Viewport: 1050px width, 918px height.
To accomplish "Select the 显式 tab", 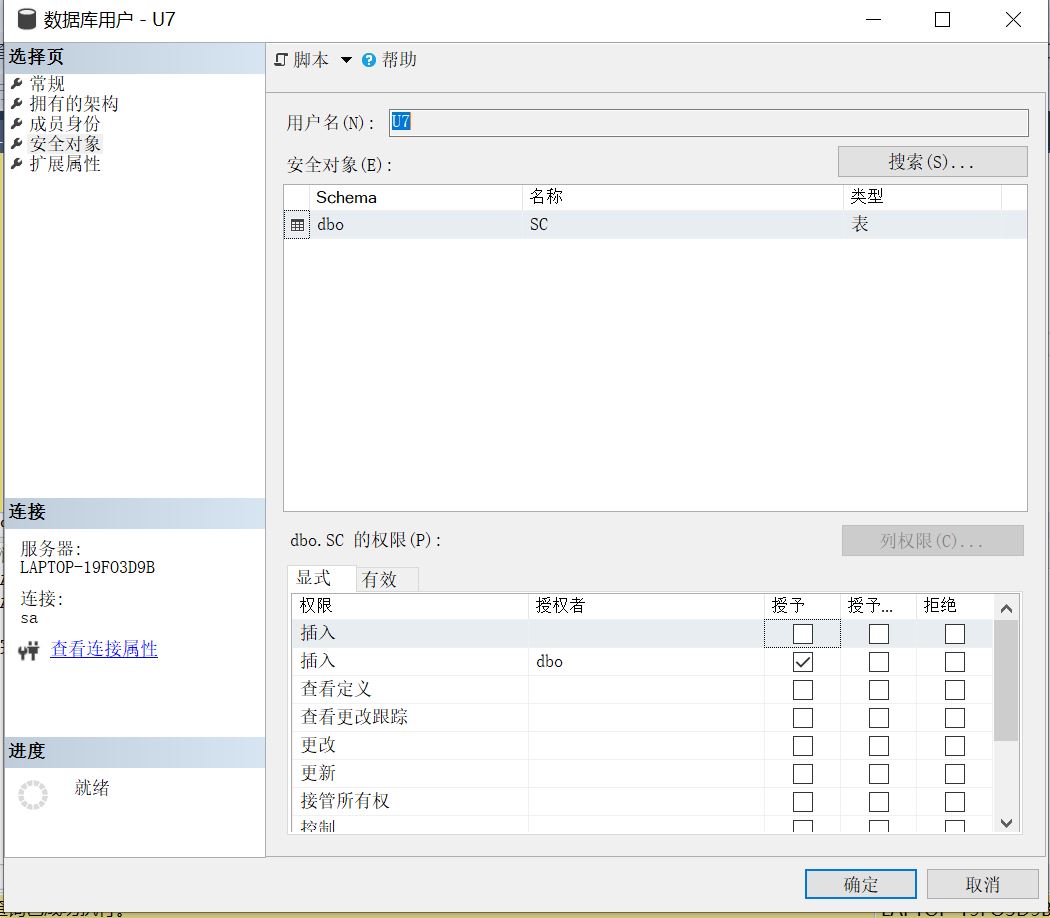I will [x=322, y=578].
